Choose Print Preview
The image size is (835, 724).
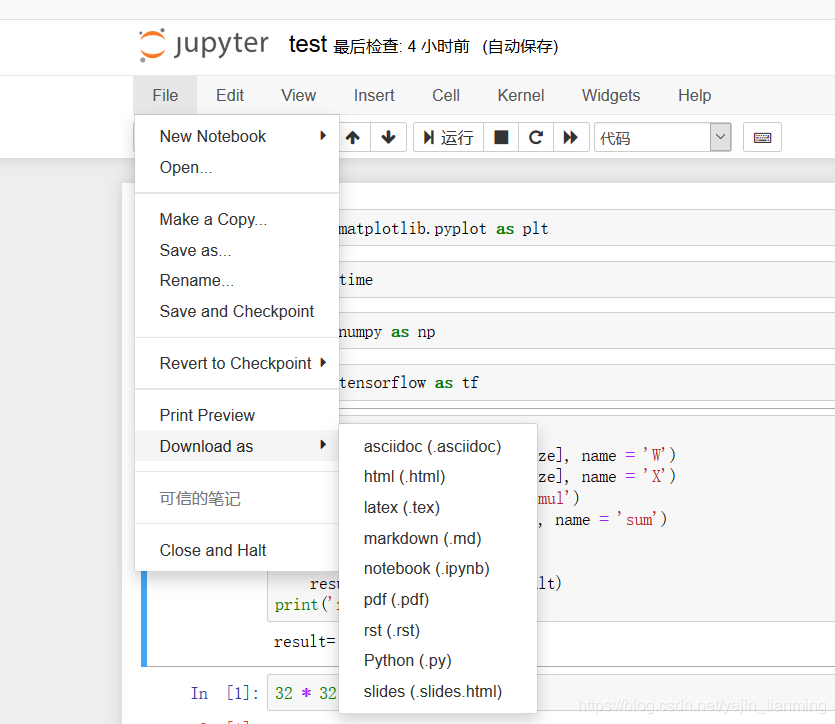coord(237,415)
